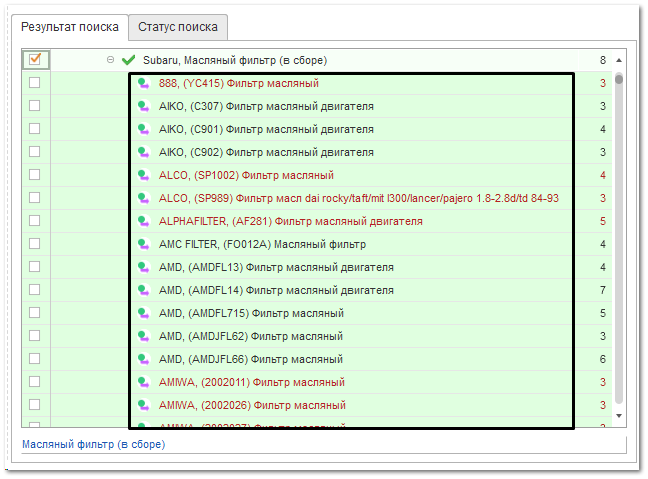Viewport: 648px width, 479px height.
Task: Click the scrollbar up arrow
Action: (x=619, y=60)
